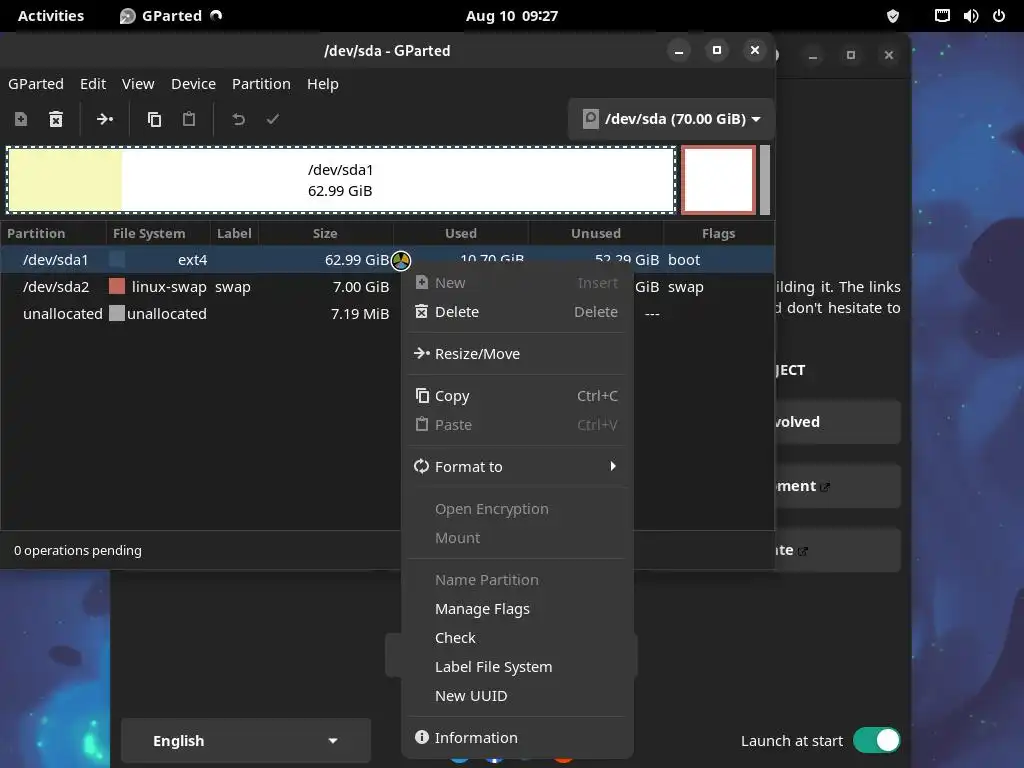This screenshot has width=1024, height=768.
Task: Select Check from the context menu
Action: tap(516, 637)
